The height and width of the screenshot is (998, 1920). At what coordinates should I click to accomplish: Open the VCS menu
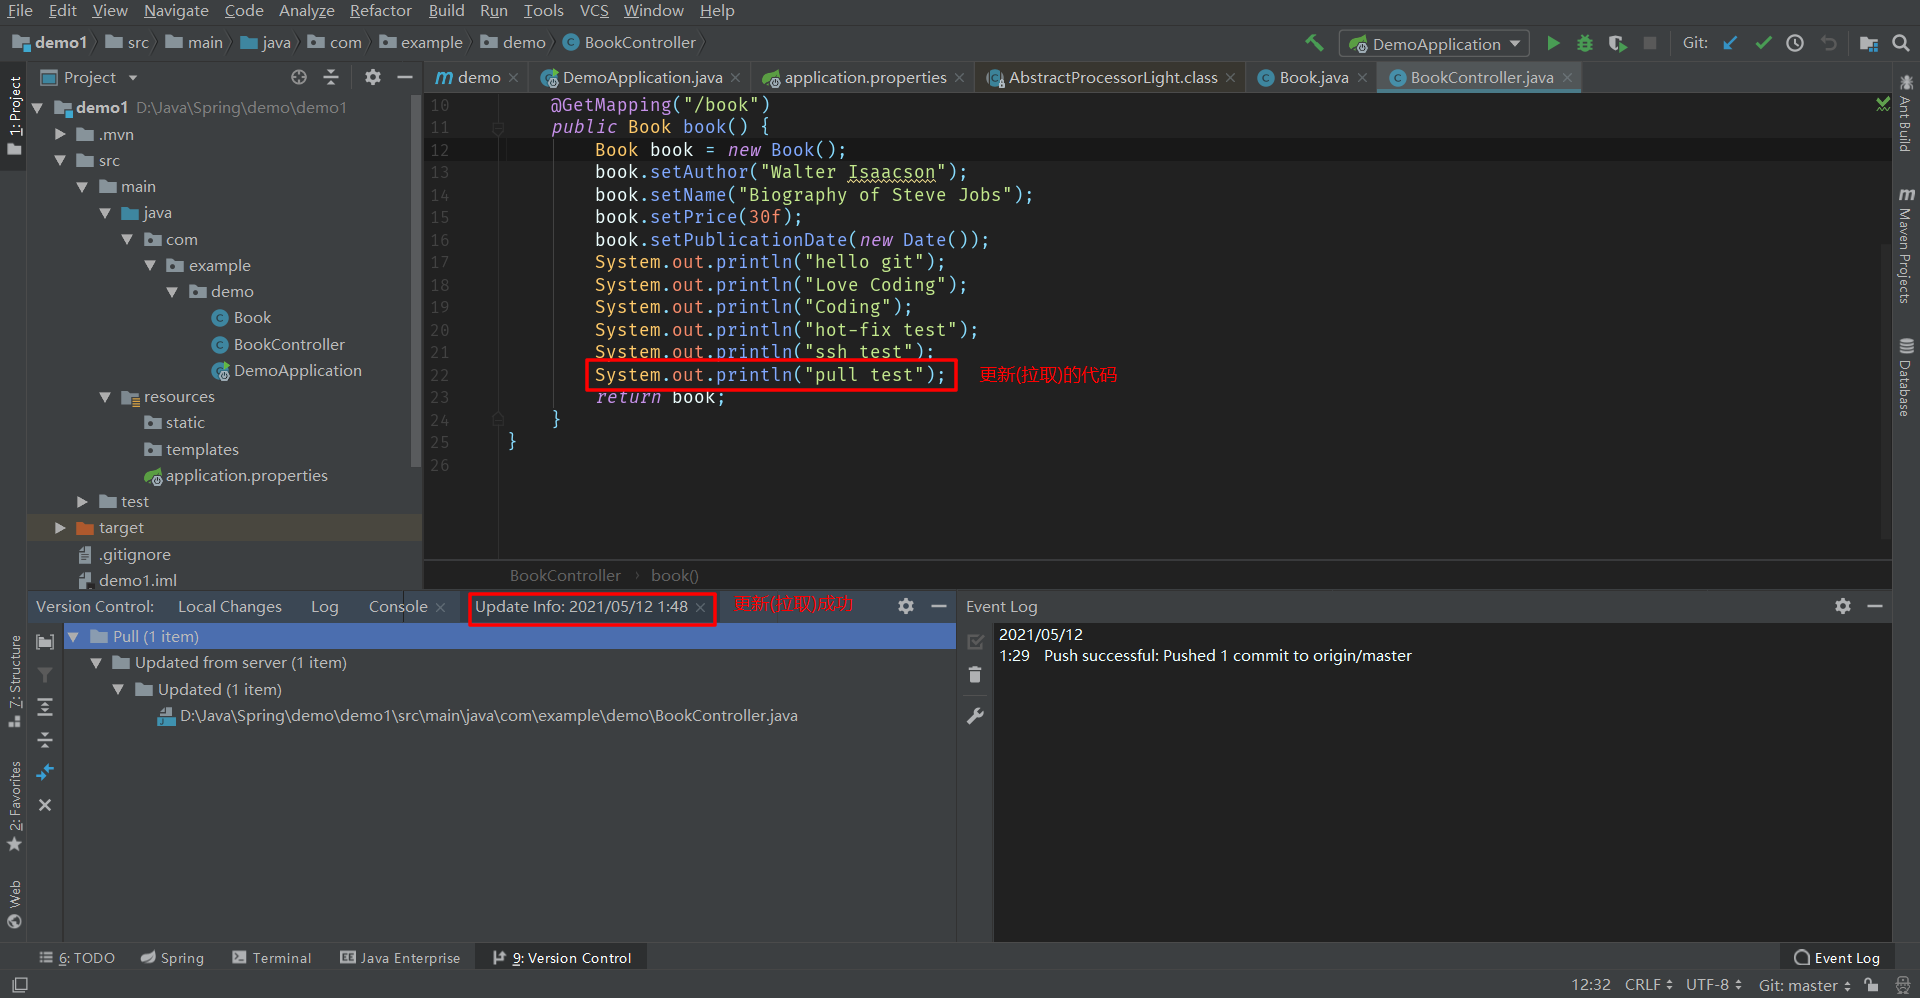click(x=594, y=11)
